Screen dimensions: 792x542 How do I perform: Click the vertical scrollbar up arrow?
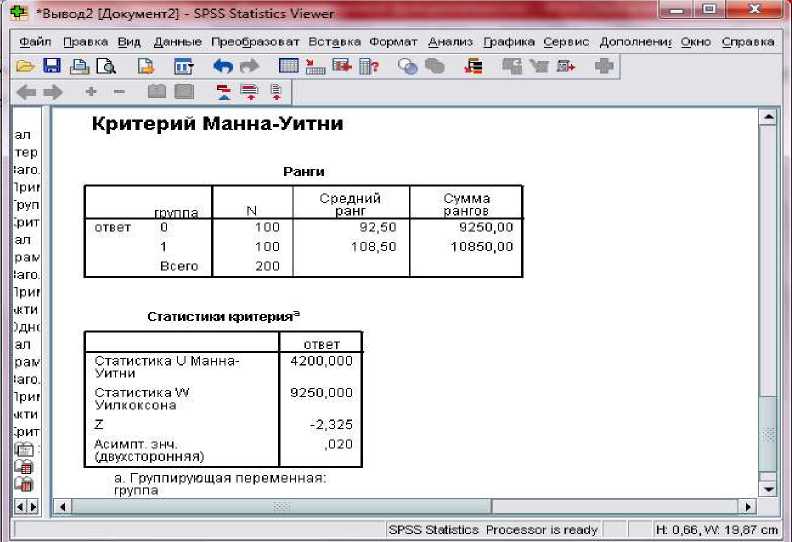click(768, 117)
